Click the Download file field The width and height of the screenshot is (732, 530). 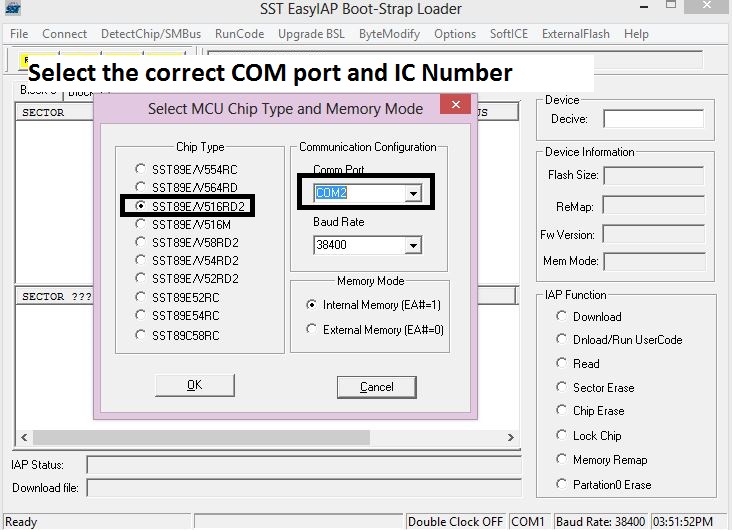pyautogui.click(x=304, y=488)
